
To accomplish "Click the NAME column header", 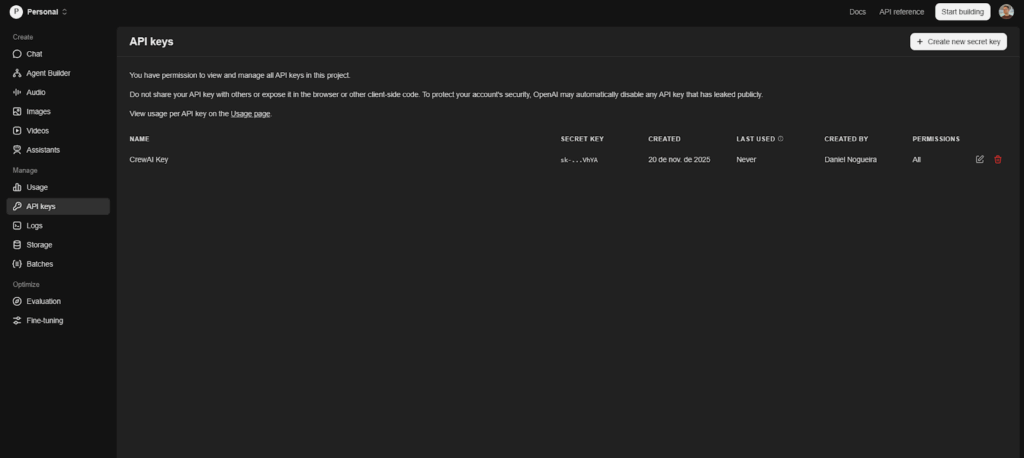I will [139, 139].
